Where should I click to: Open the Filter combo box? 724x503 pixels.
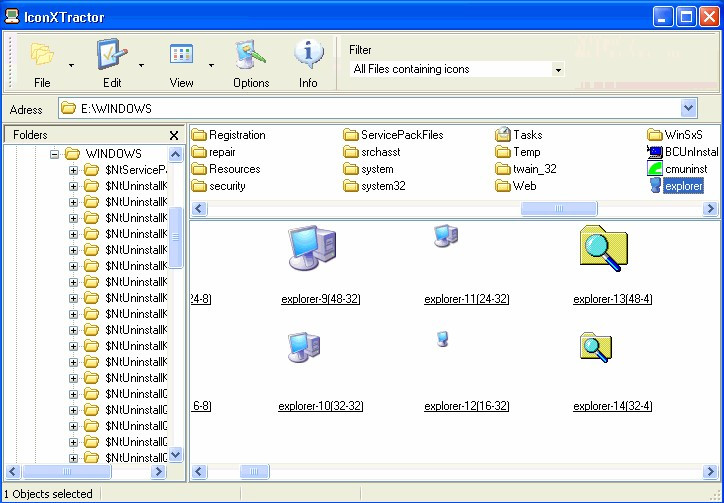click(x=457, y=69)
